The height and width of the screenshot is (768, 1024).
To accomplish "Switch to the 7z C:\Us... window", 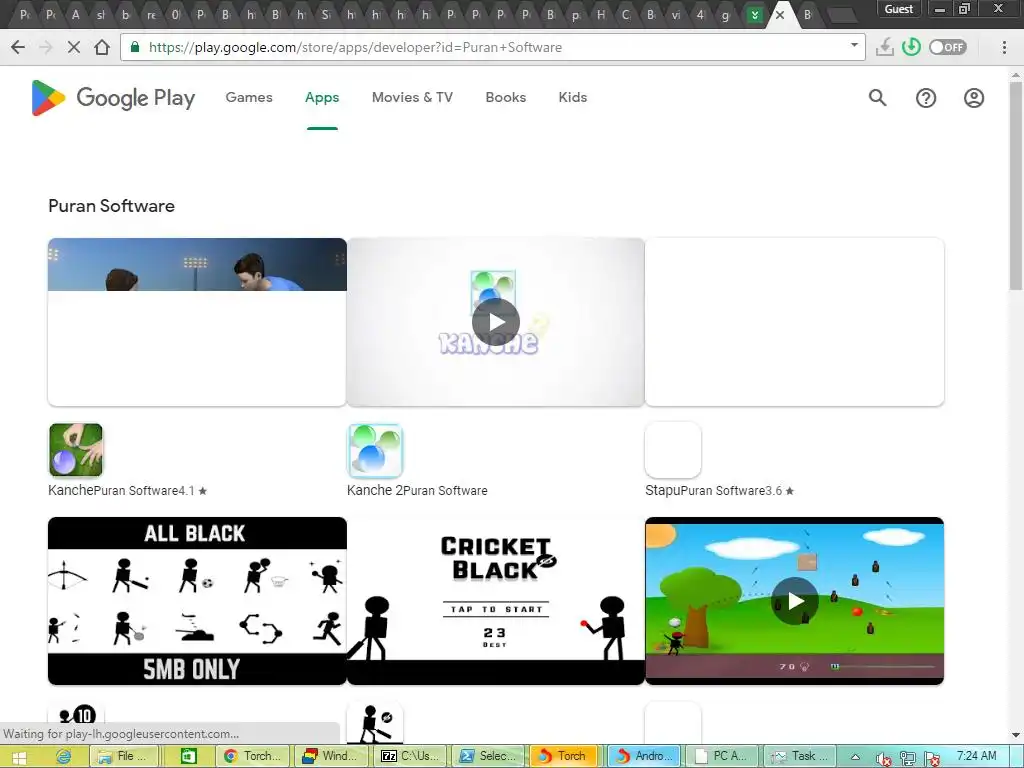I will coord(409,756).
